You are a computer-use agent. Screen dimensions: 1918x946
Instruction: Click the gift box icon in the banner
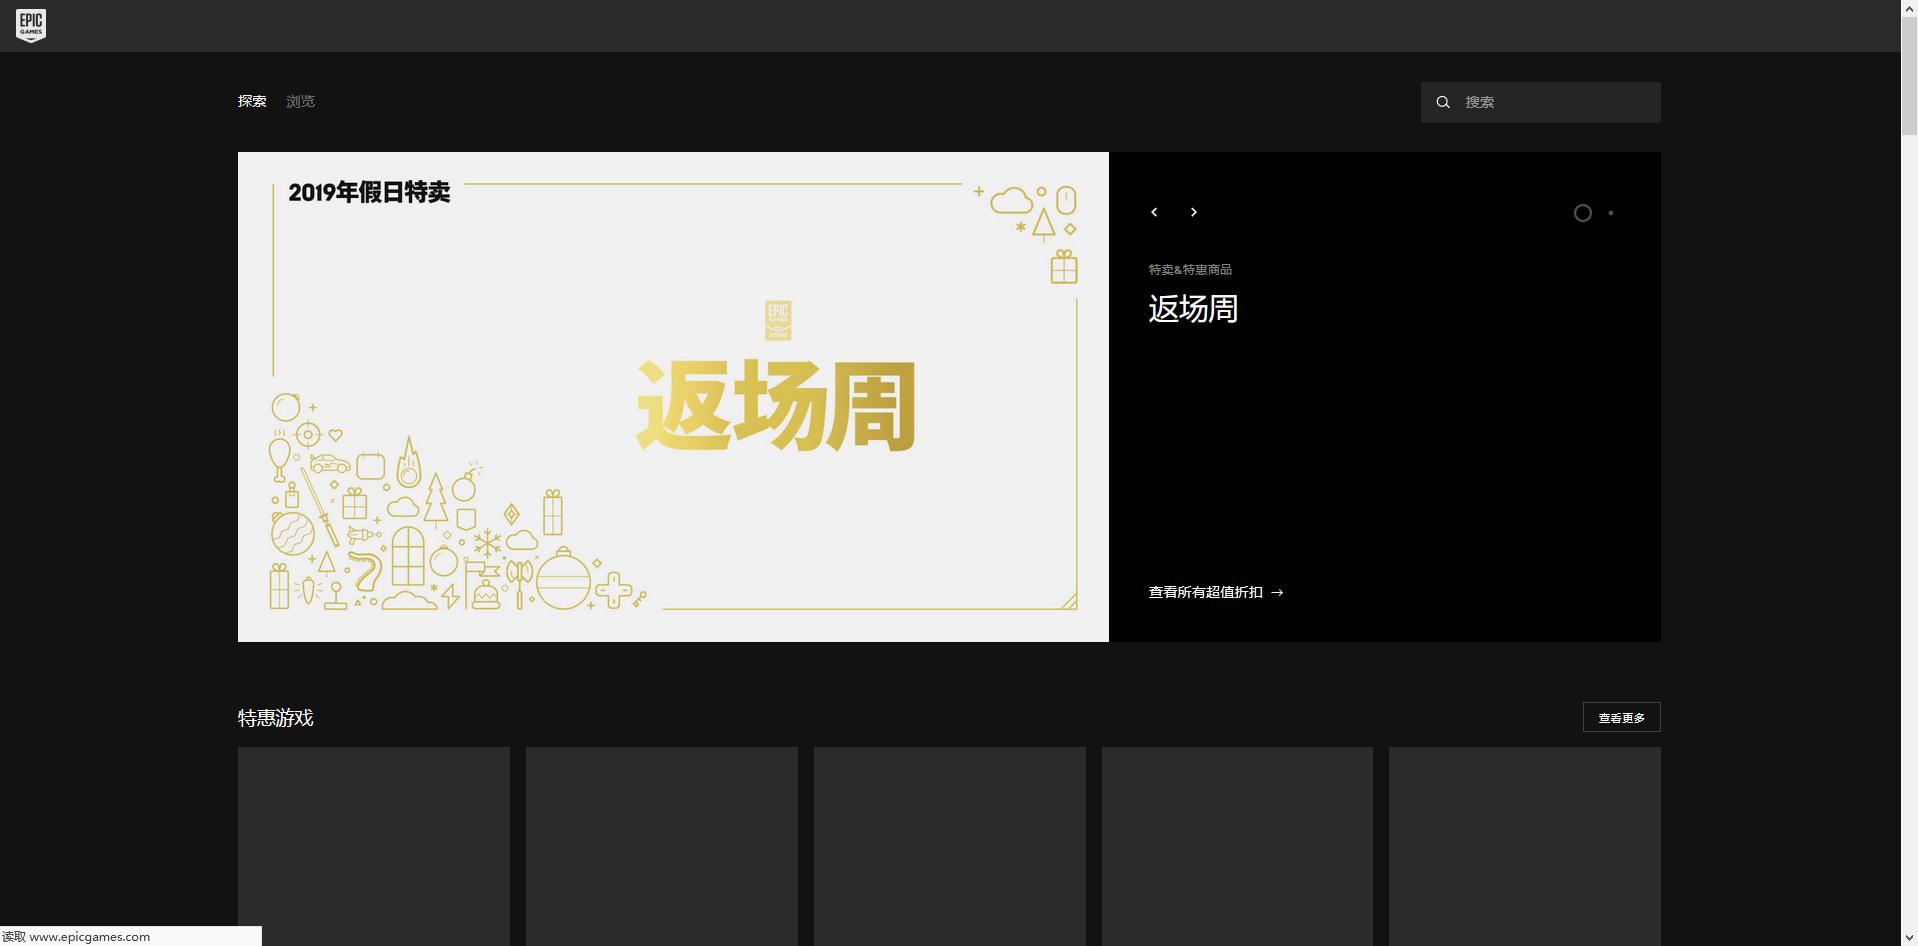pyautogui.click(x=1063, y=267)
